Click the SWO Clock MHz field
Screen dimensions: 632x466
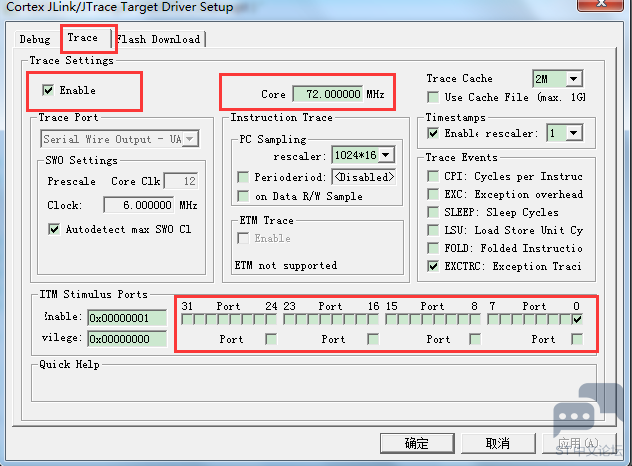pos(139,205)
